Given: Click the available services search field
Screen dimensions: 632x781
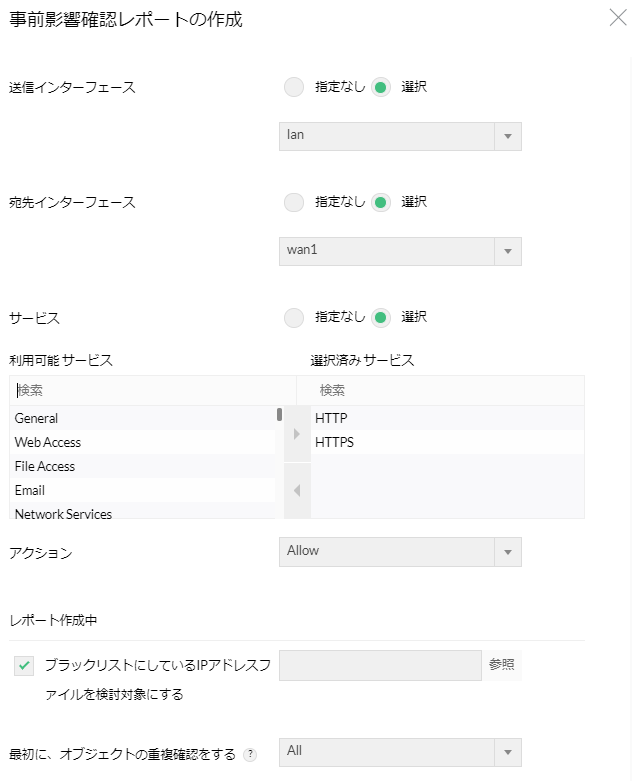Looking at the screenshot, I should pyautogui.click(x=150, y=390).
